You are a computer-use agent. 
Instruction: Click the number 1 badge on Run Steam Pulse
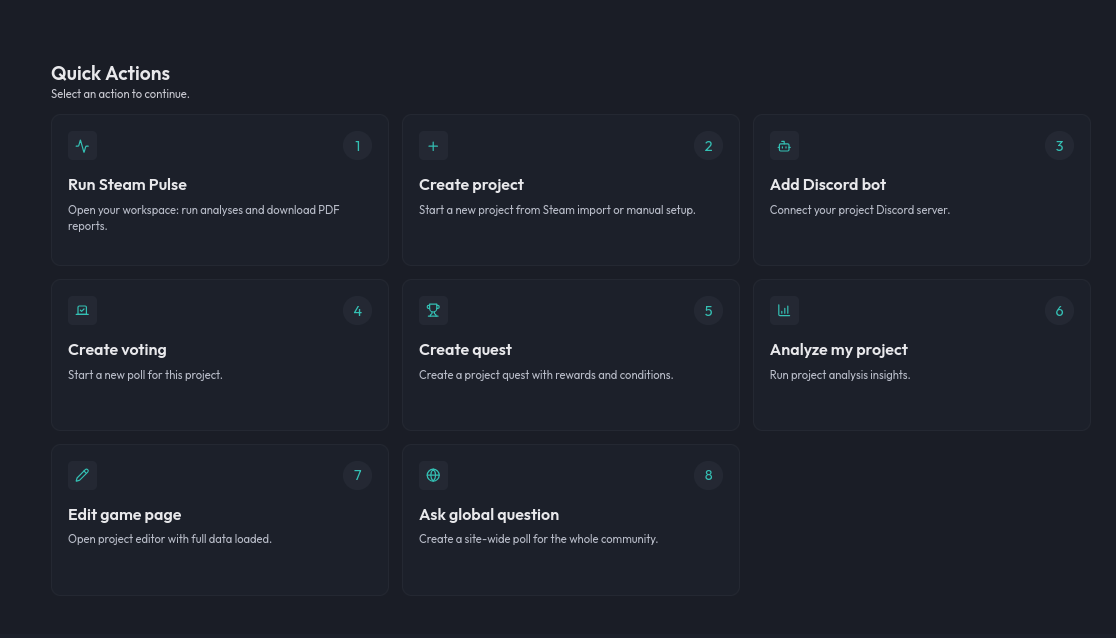pyautogui.click(x=357, y=145)
